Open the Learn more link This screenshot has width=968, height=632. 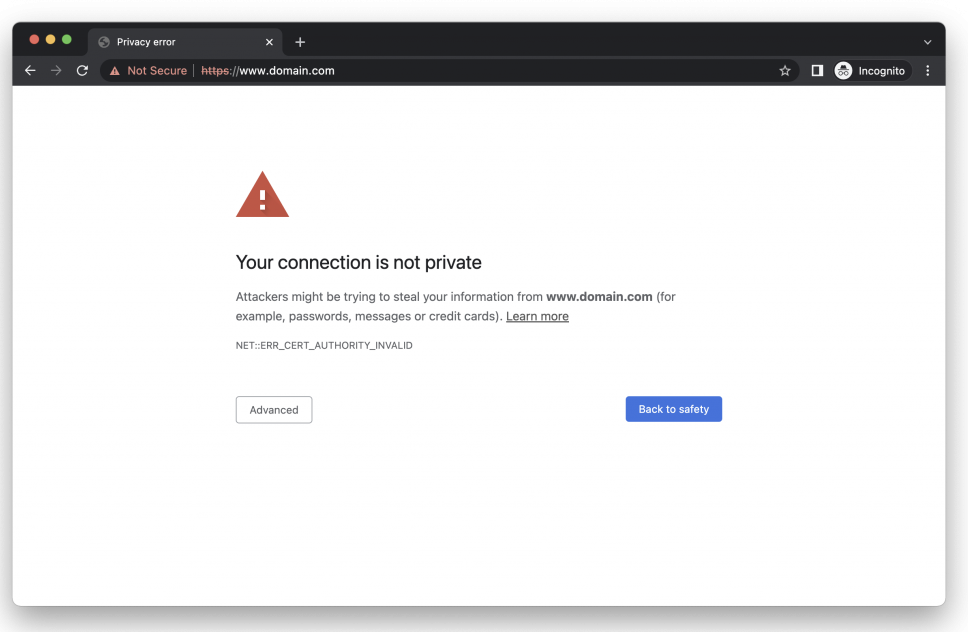[x=537, y=316]
